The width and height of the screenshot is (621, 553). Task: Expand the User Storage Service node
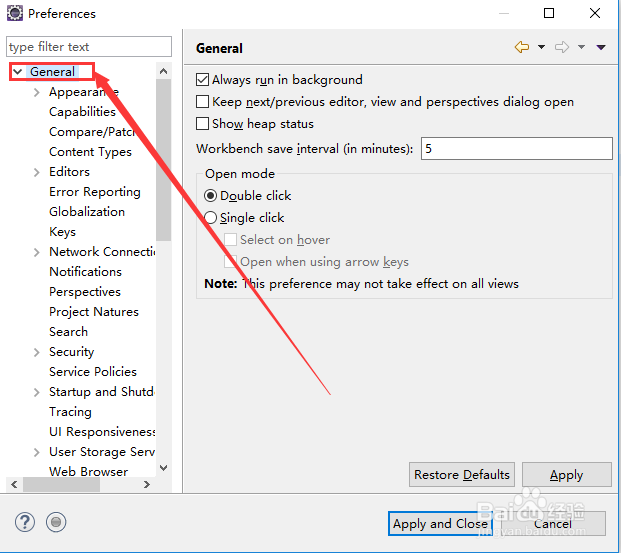(x=36, y=452)
